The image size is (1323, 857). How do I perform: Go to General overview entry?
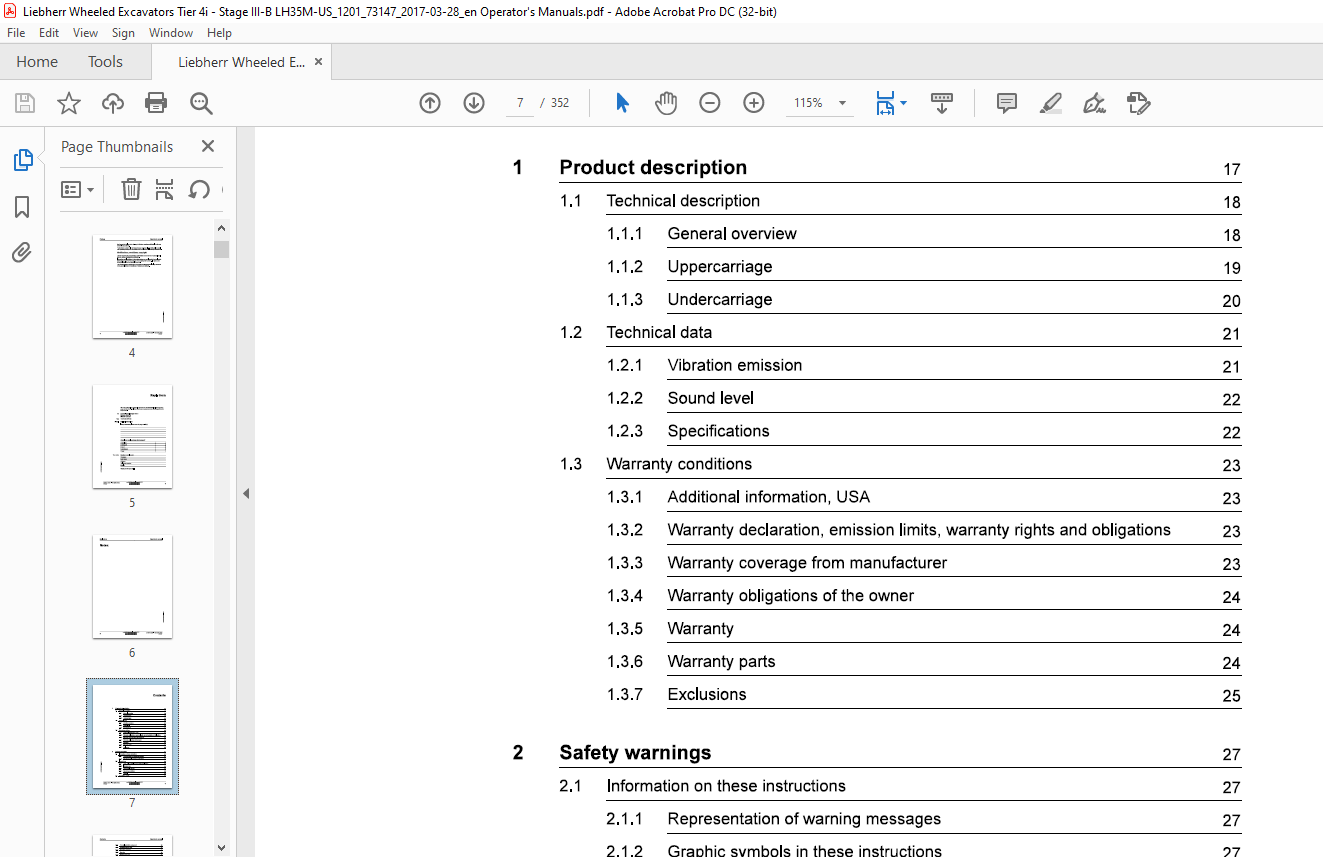coord(732,234)
